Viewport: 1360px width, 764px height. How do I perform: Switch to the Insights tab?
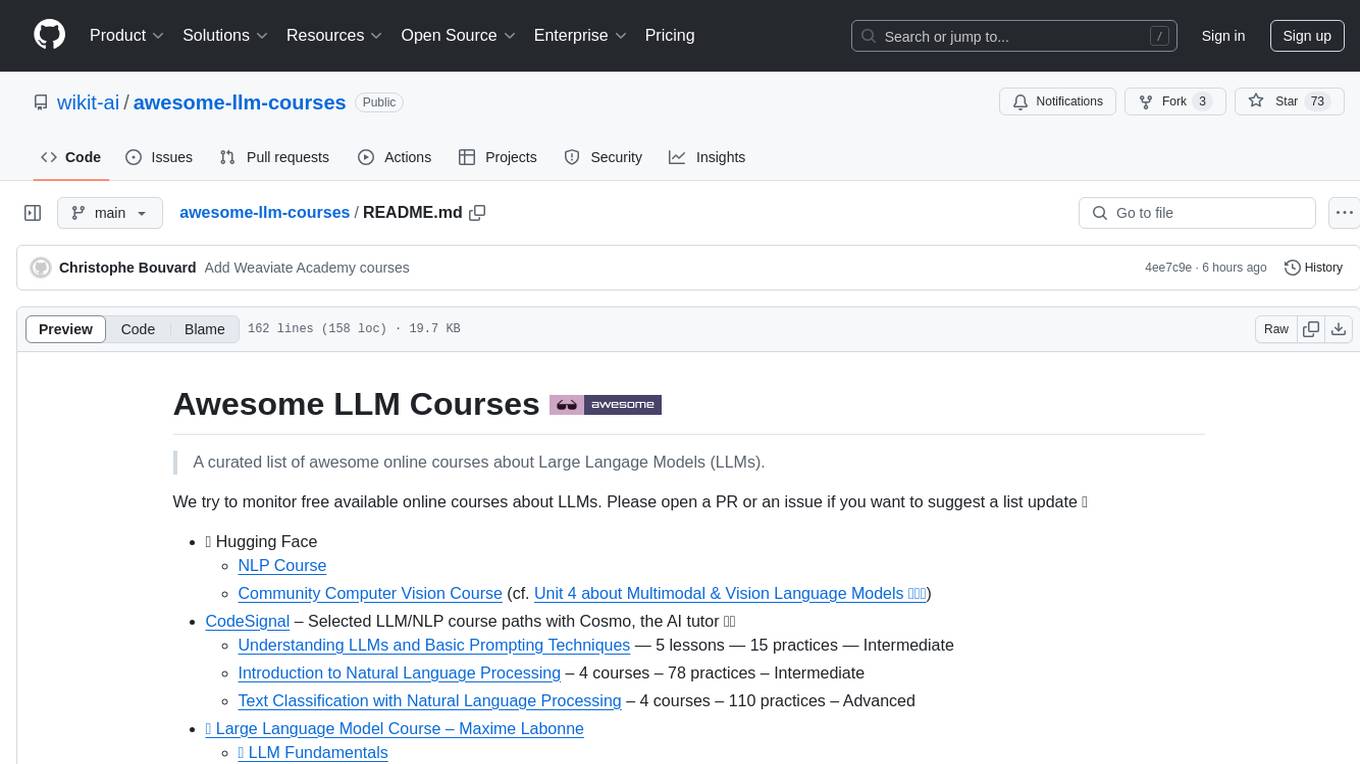[x=707, y=157]
